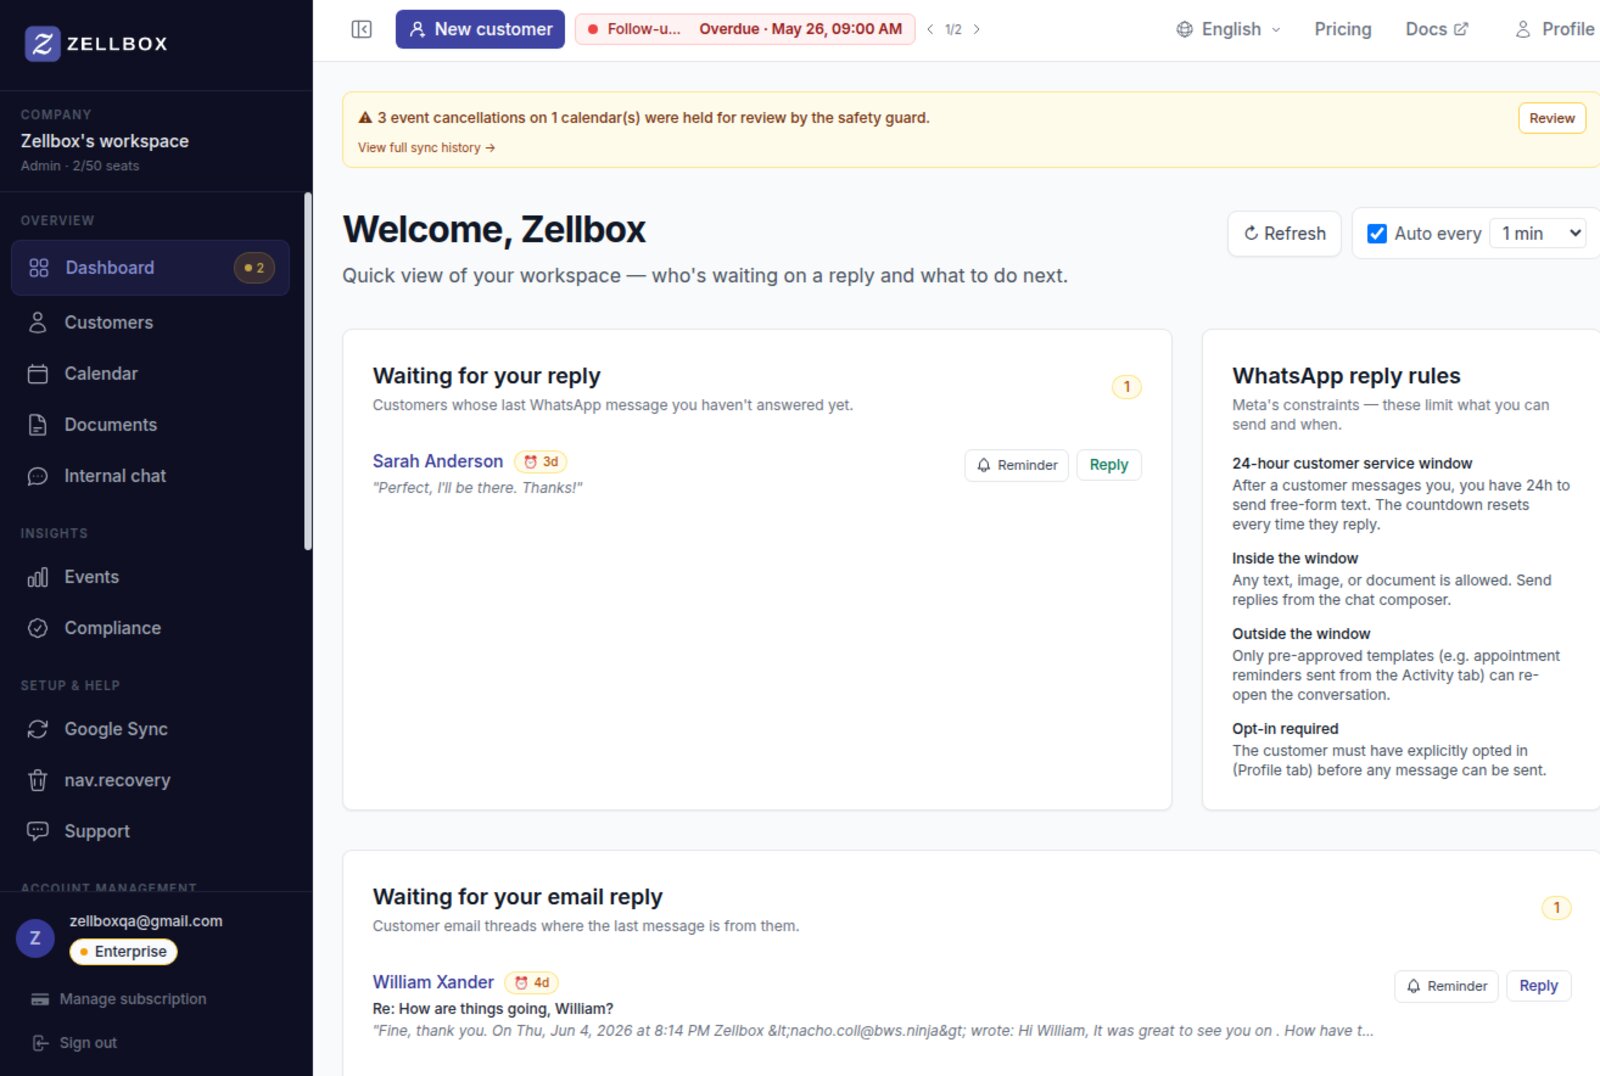Screen dimensions: 1600x1076
Task: Click the person icon beside Profile
Action: pos(1523,29)
